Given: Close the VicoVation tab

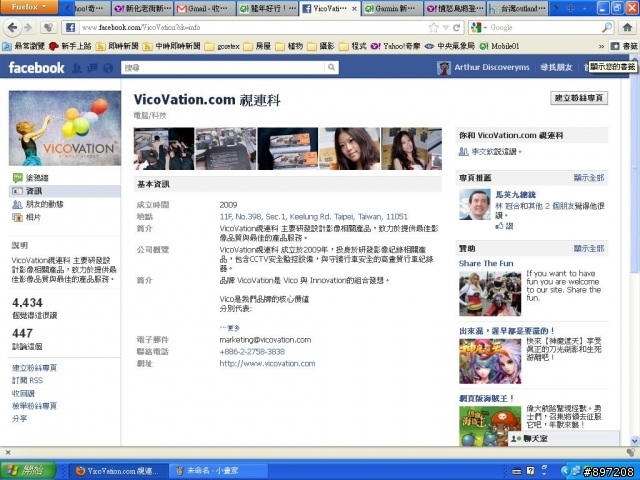Looking at the screenshot, I should pyautogui.click(x=354, y=9).
